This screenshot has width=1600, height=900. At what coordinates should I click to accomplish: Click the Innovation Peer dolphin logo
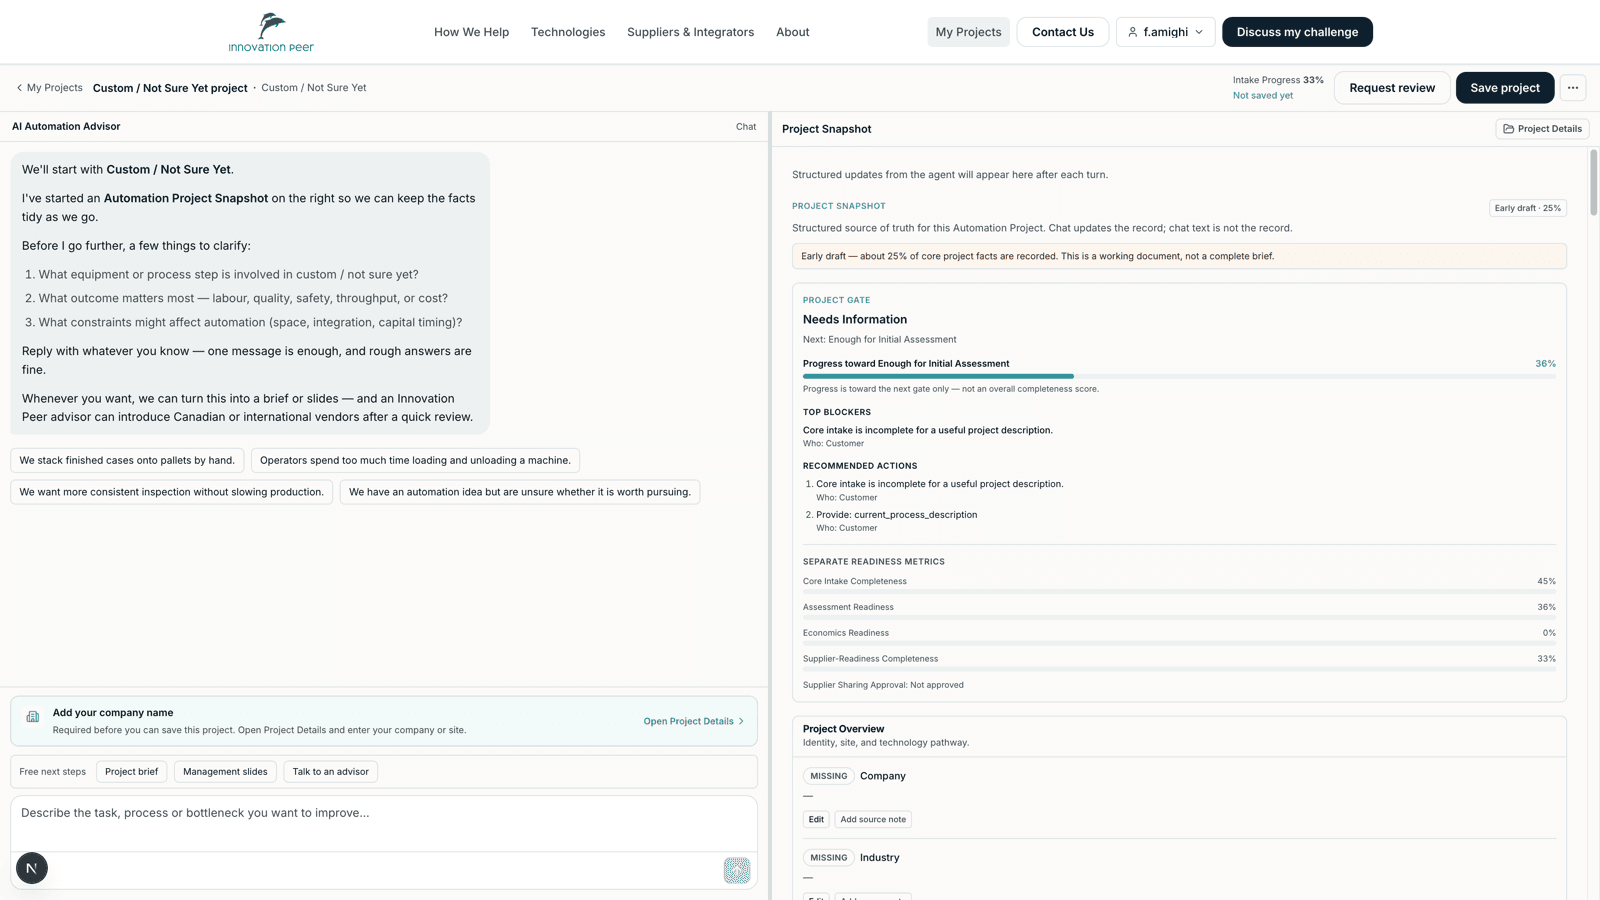coord(271,32)
